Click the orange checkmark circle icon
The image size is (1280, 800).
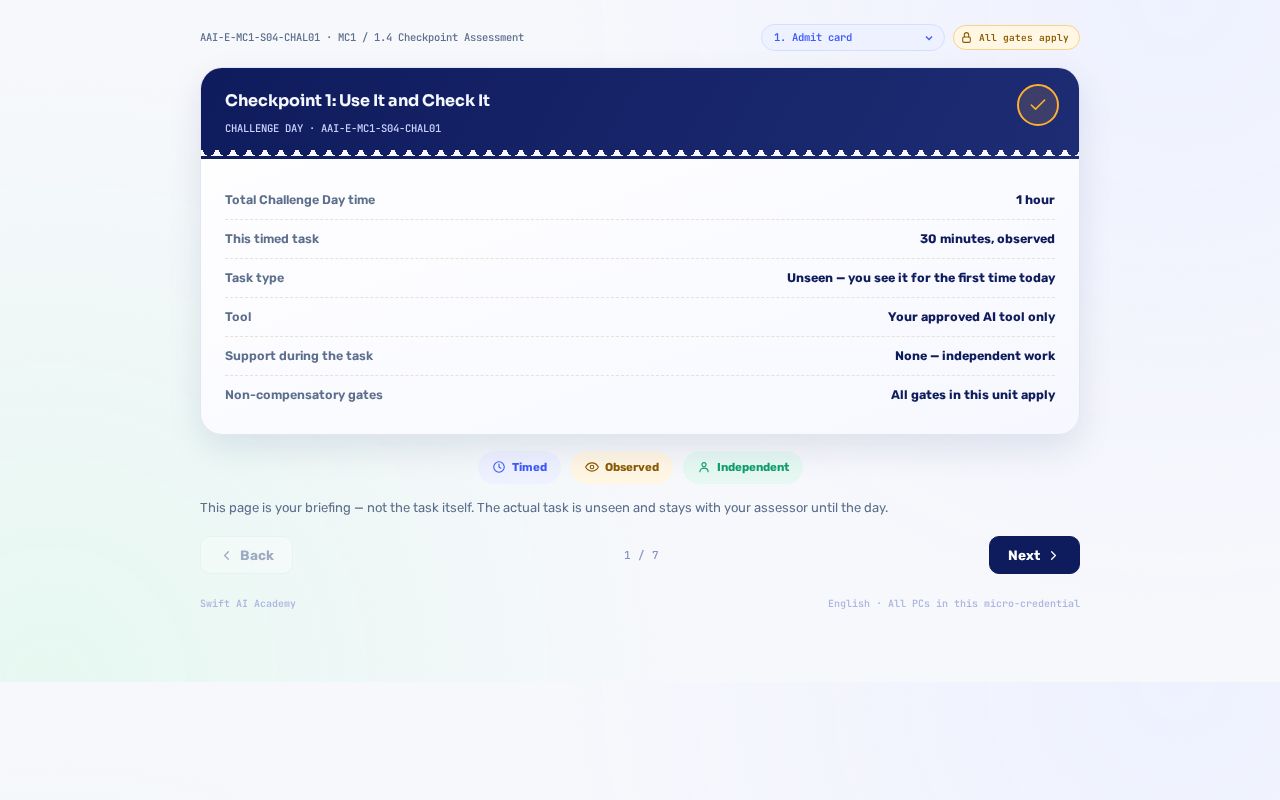(x=1038, y=105)
